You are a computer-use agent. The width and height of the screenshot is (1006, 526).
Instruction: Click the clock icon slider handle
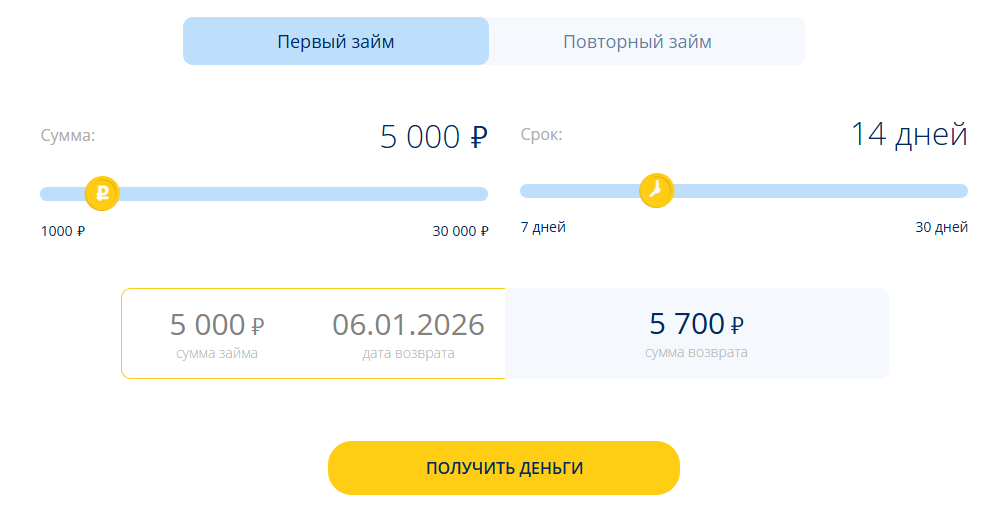[656, 190]
